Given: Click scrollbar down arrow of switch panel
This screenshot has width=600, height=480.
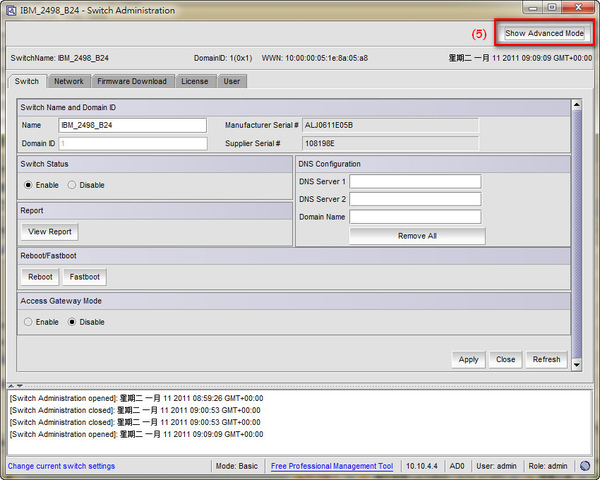Looking at the screenshot, I should pos(577,365).
